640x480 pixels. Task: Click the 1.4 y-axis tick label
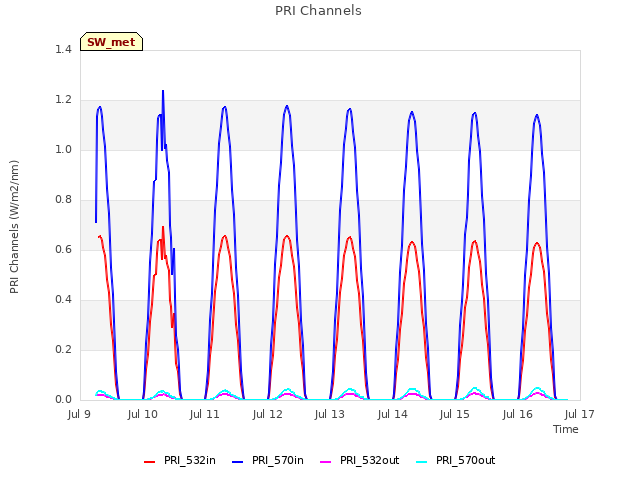pyautogui.click(x=63, y=49)
